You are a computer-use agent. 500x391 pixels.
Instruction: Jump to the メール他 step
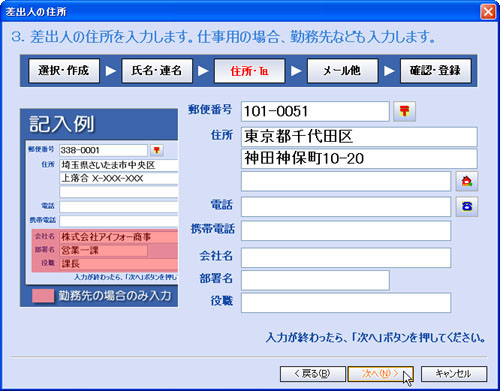tap(343, 71)
